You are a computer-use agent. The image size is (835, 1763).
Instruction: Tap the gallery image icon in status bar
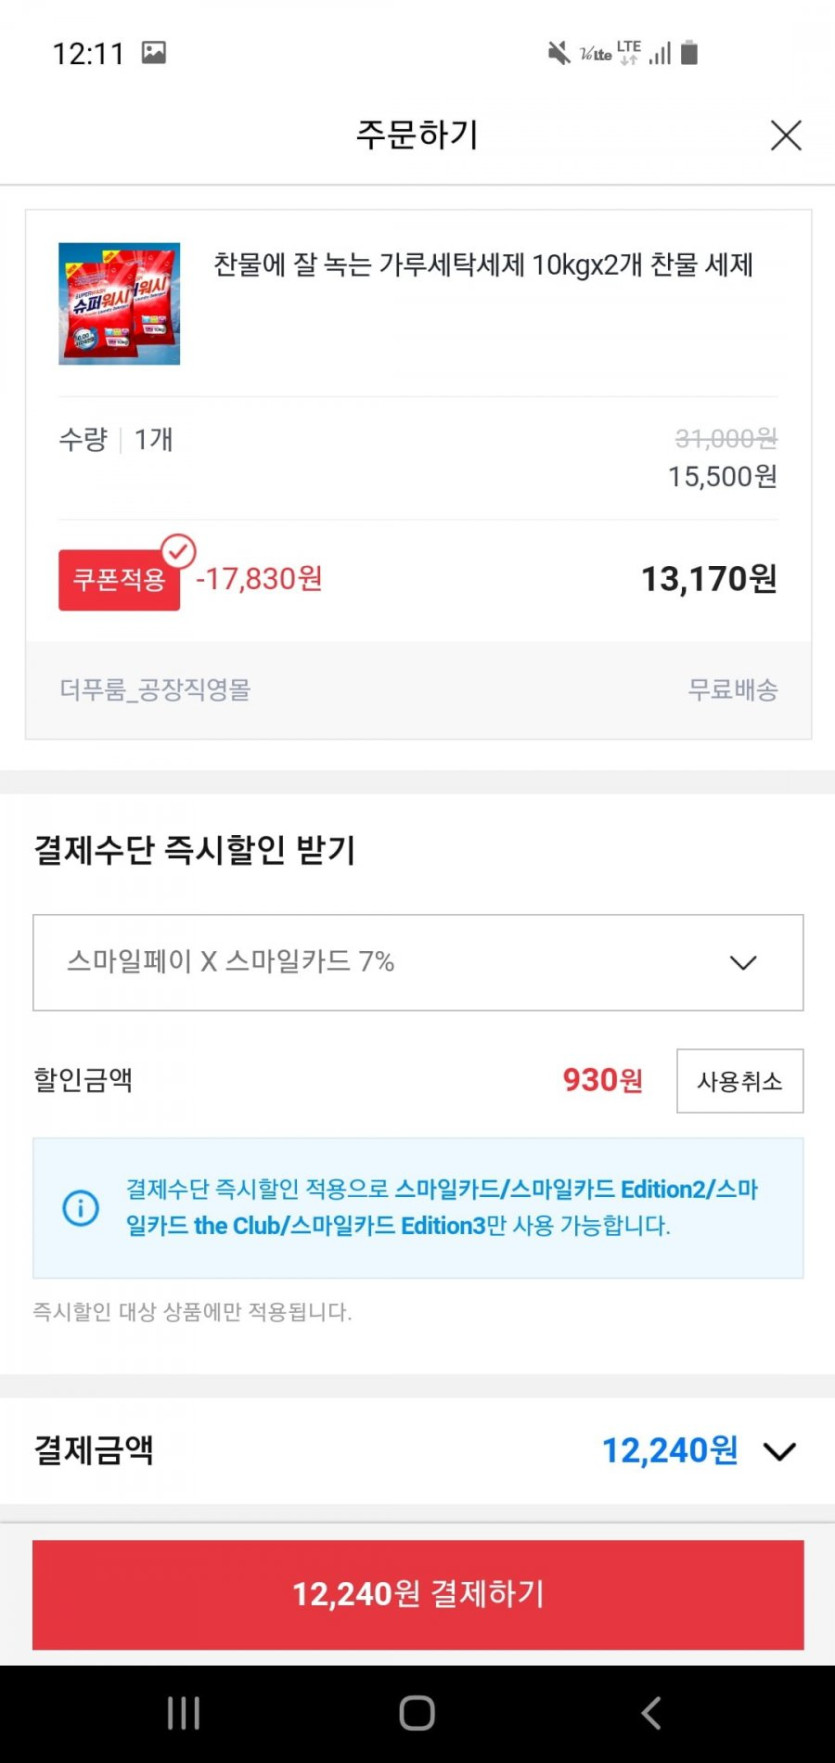[x=154, y=53]
